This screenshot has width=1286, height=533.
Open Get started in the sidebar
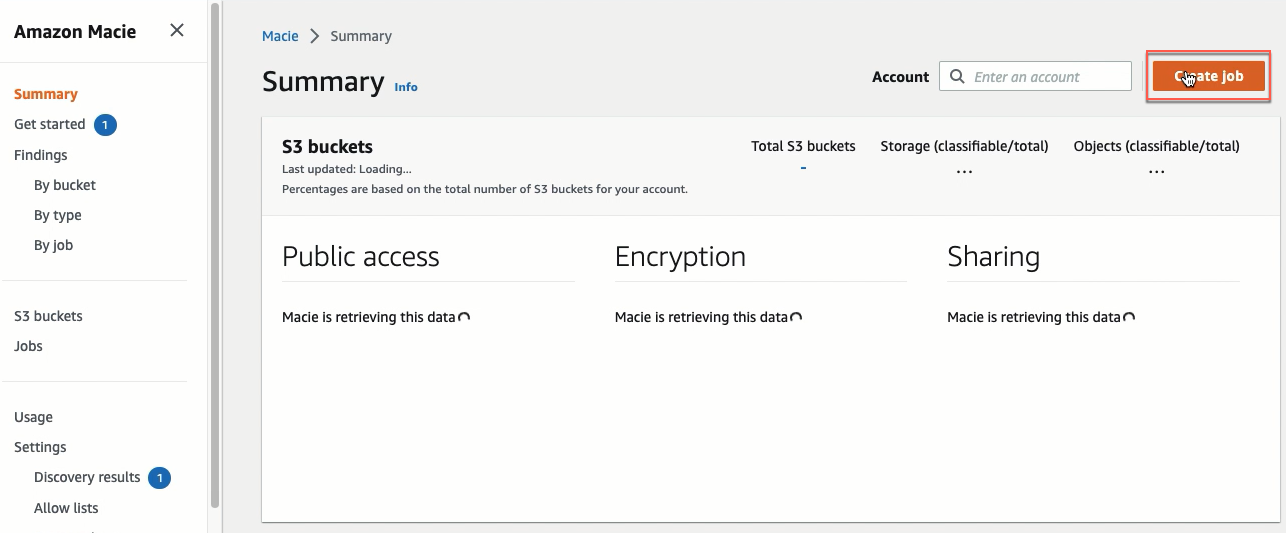coord(50,124)
